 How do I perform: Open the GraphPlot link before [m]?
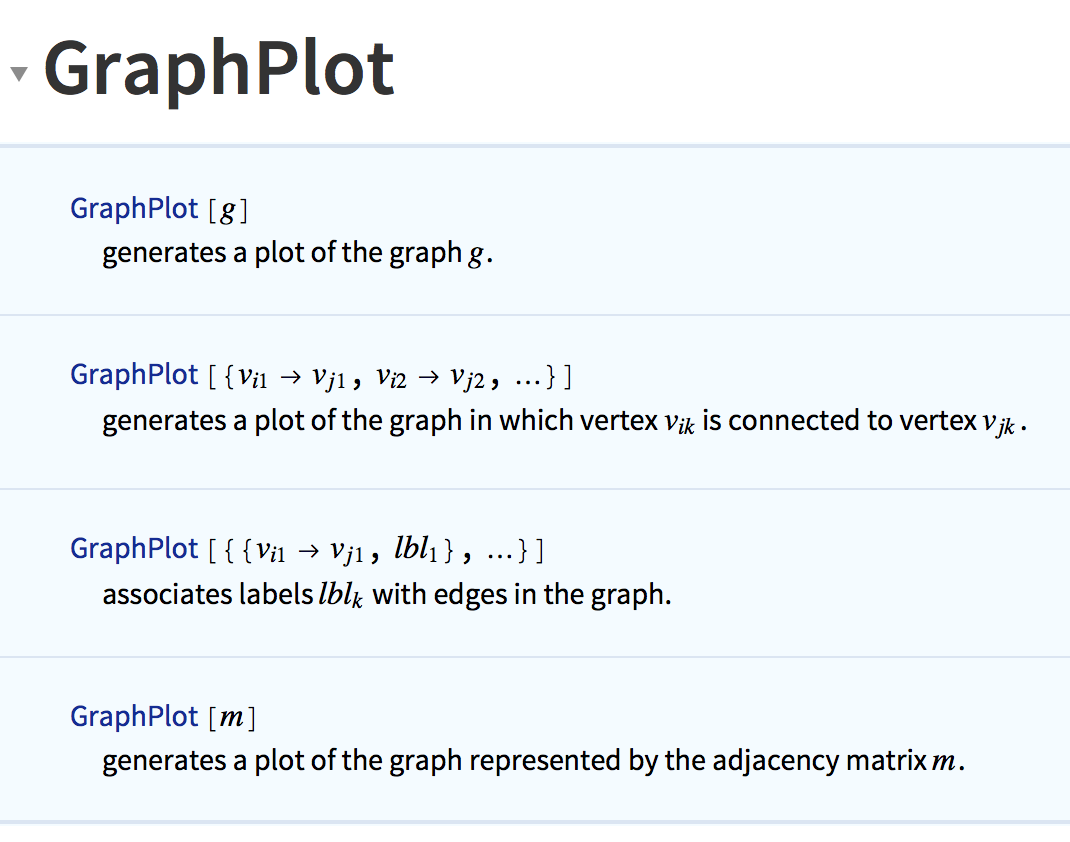pos(134,716)
